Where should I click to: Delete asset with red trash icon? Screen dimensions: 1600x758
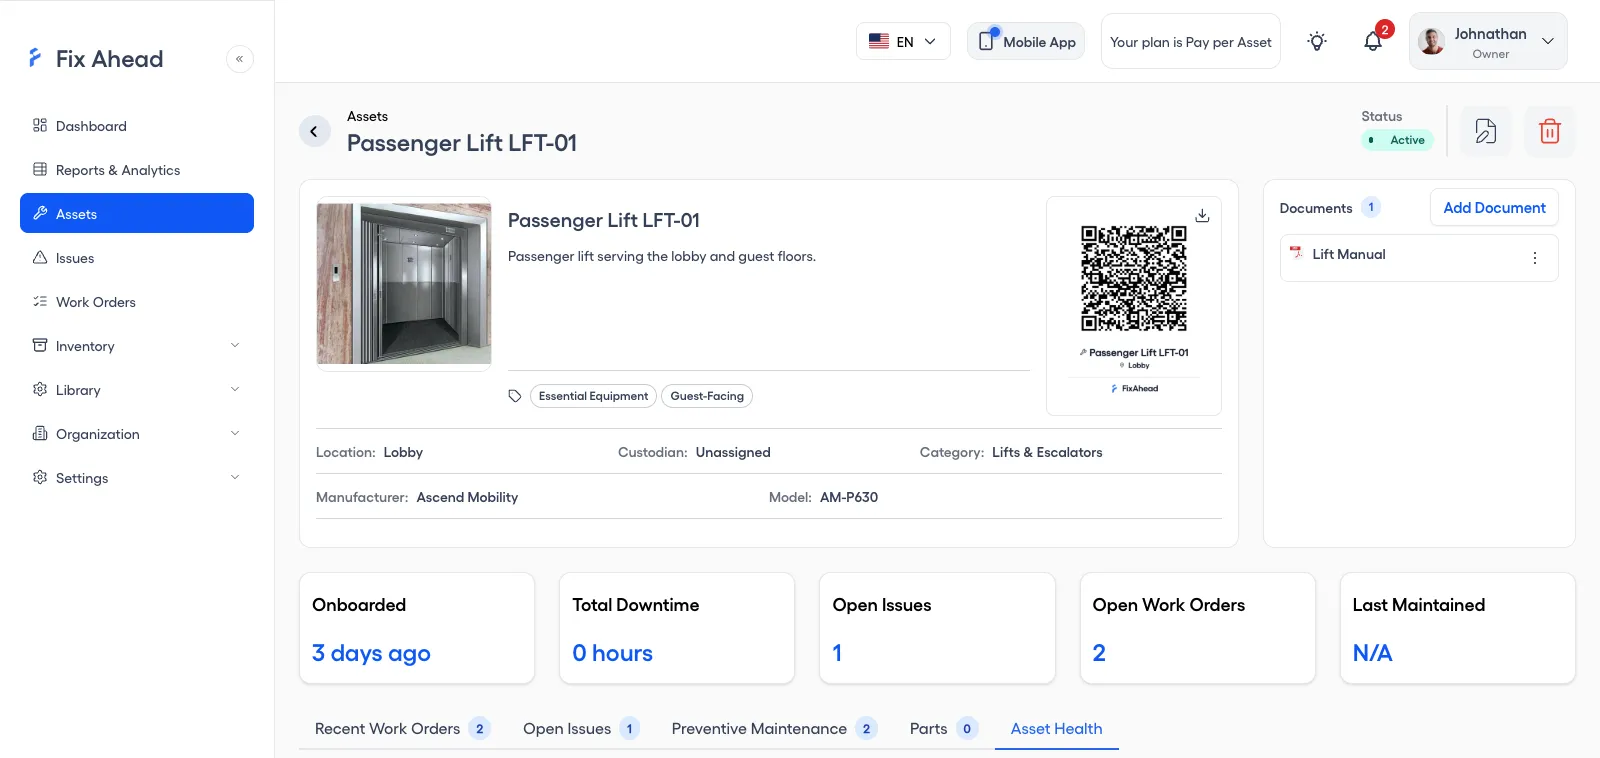(x=1550, y=131)
